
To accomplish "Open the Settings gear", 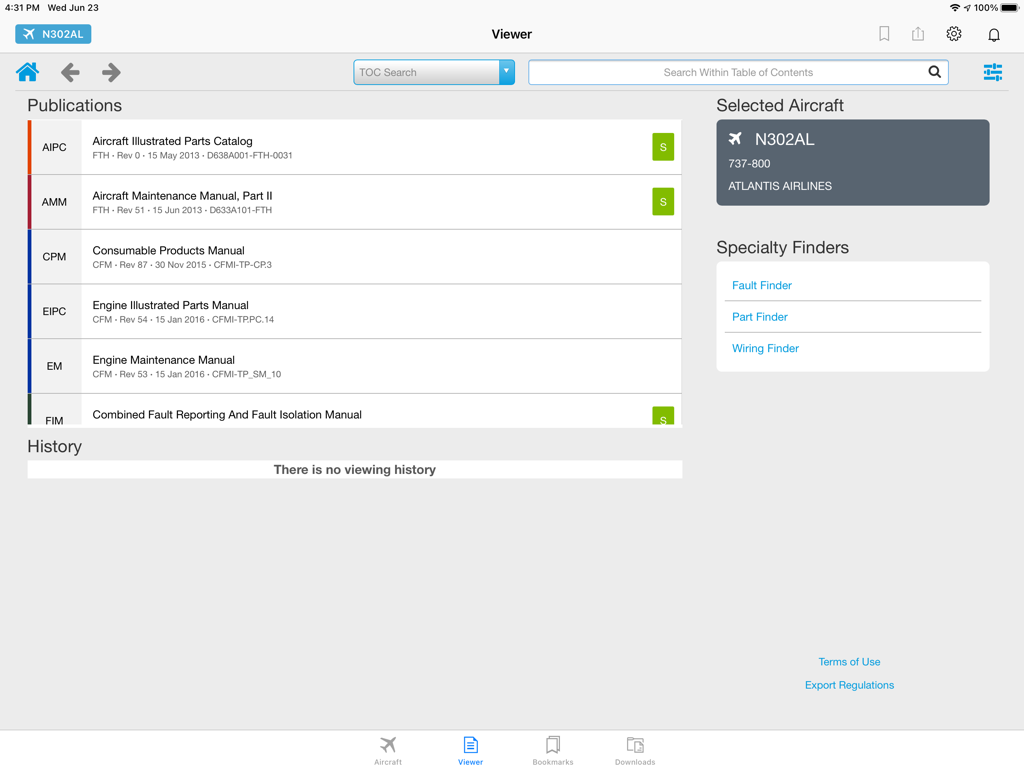I will [x=953, y=33].
